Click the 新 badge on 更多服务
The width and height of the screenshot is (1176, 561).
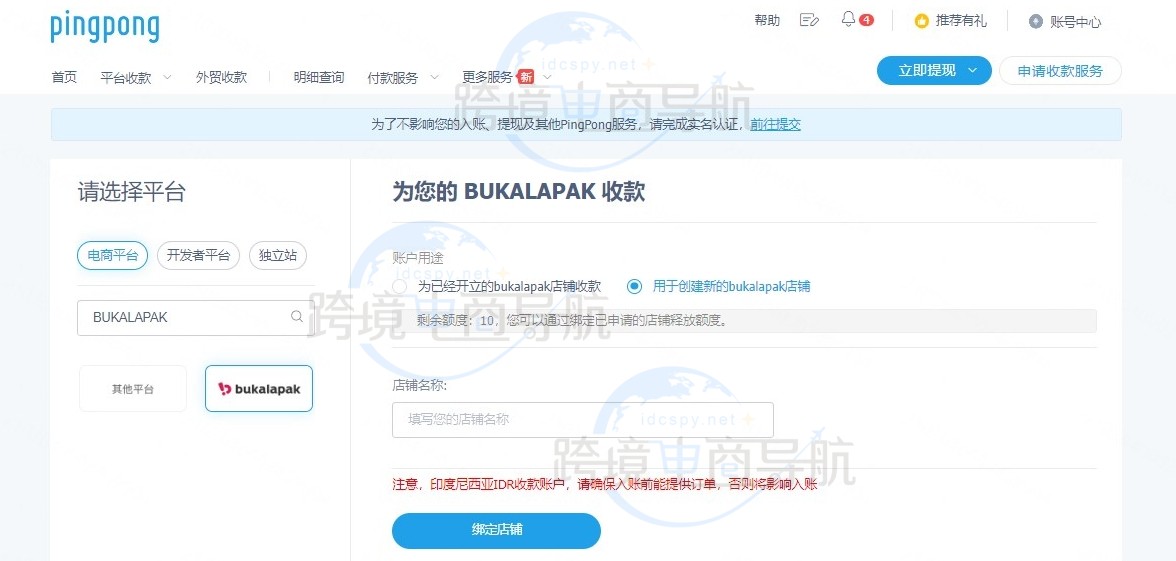pos(526,76)
